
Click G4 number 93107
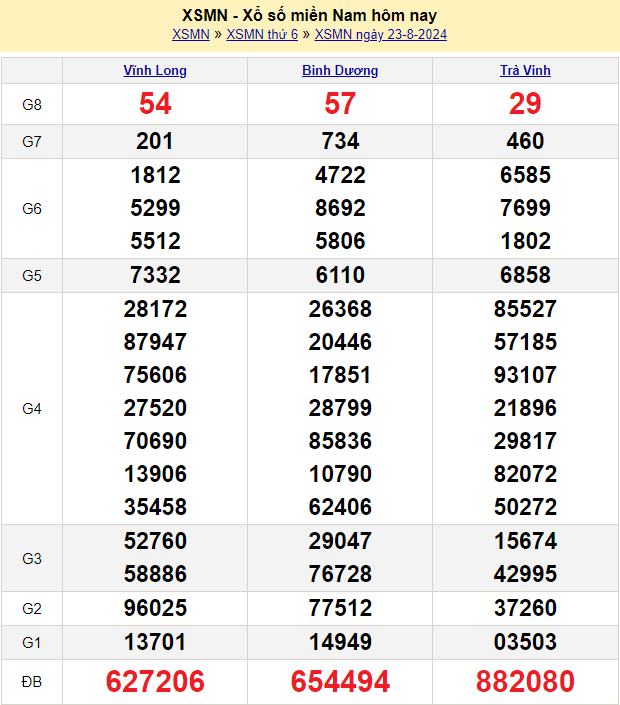click(x=525, y=375)
